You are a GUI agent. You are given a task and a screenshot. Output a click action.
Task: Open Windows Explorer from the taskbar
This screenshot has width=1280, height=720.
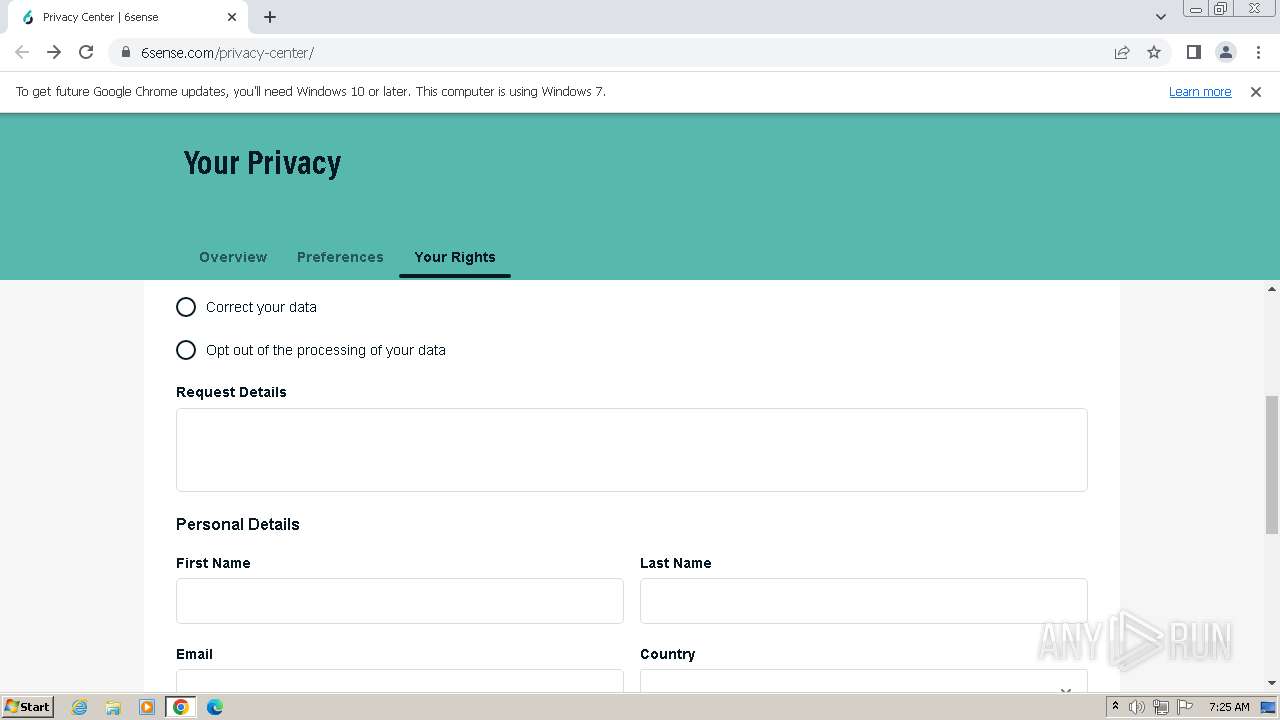tap(113, 707)
